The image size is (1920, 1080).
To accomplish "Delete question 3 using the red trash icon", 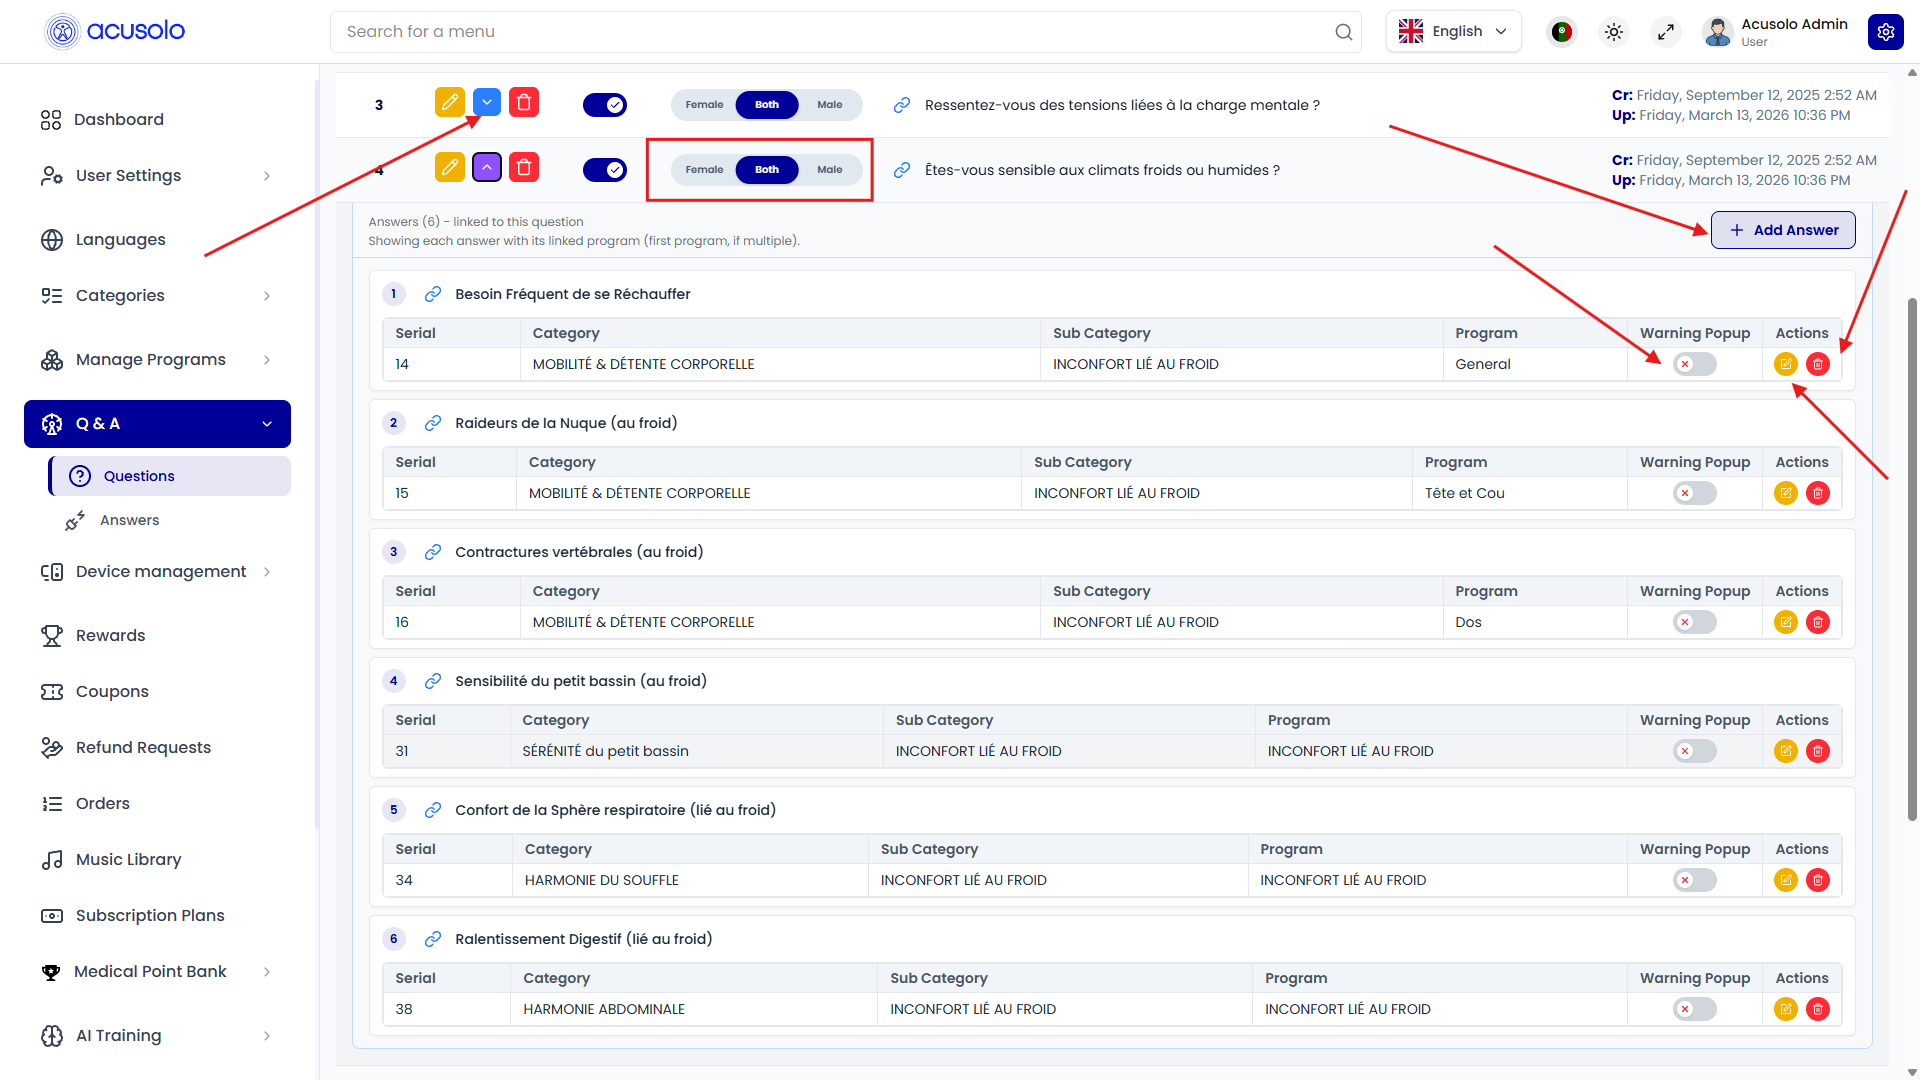I will click(524, 103).
